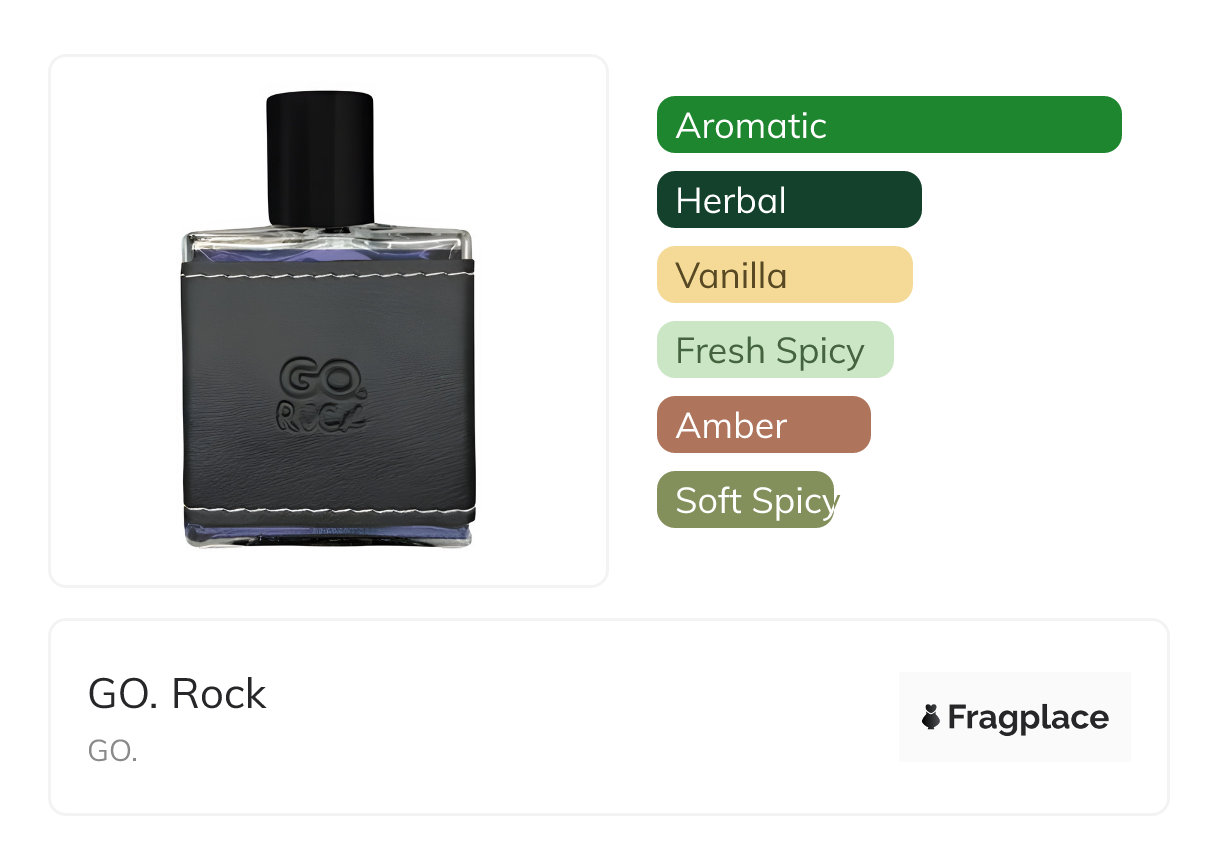Click the word Aromatic in the green bar

[x=751, y=126]
